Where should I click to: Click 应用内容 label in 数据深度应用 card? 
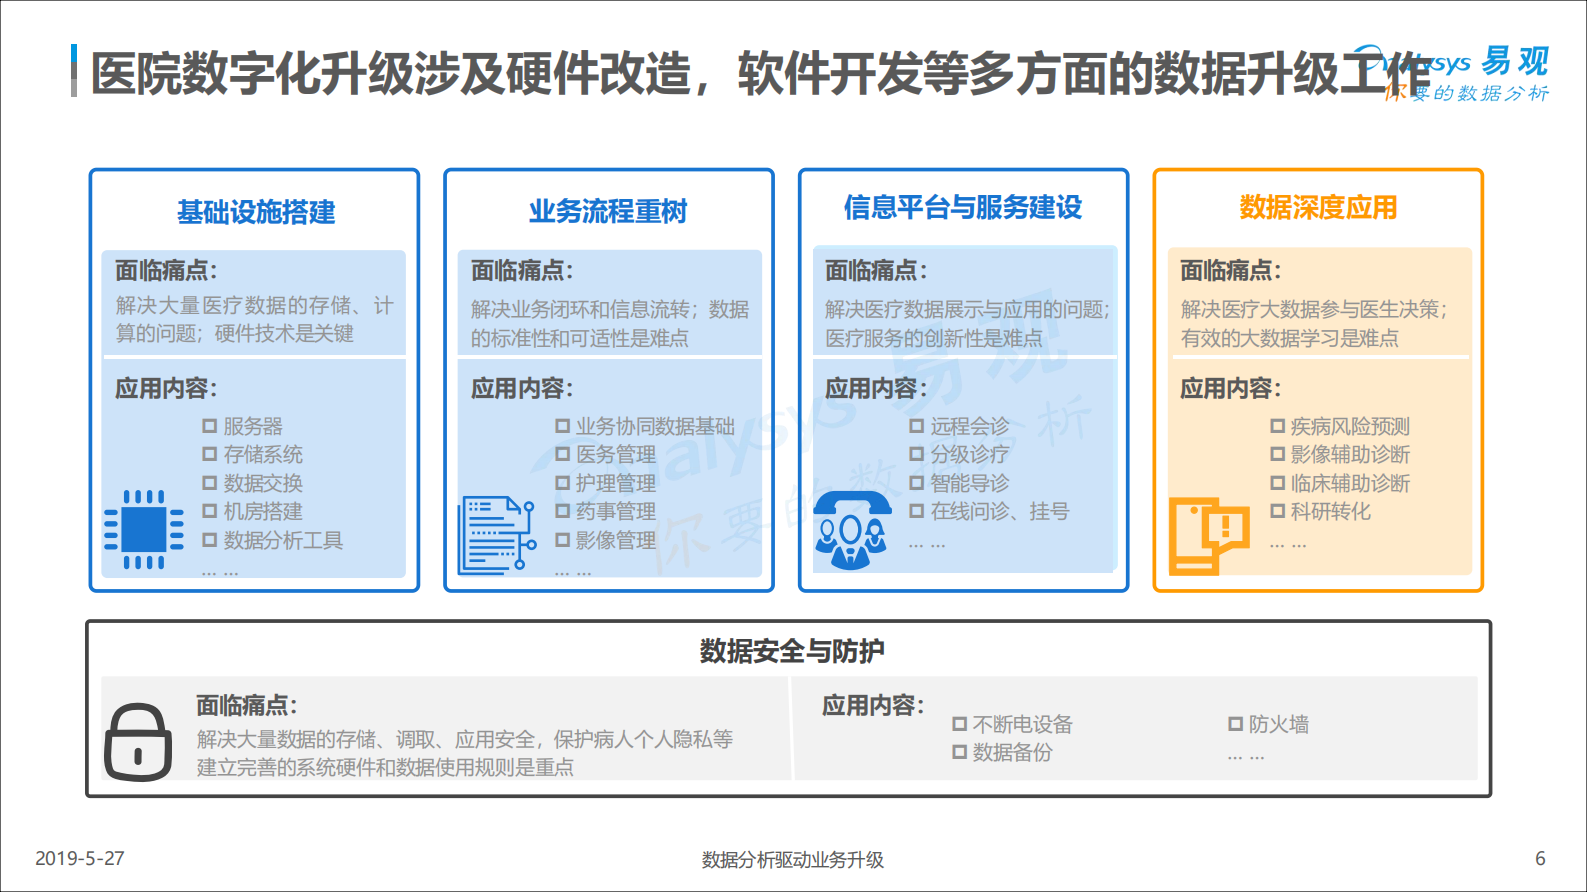click(1231, 388)
